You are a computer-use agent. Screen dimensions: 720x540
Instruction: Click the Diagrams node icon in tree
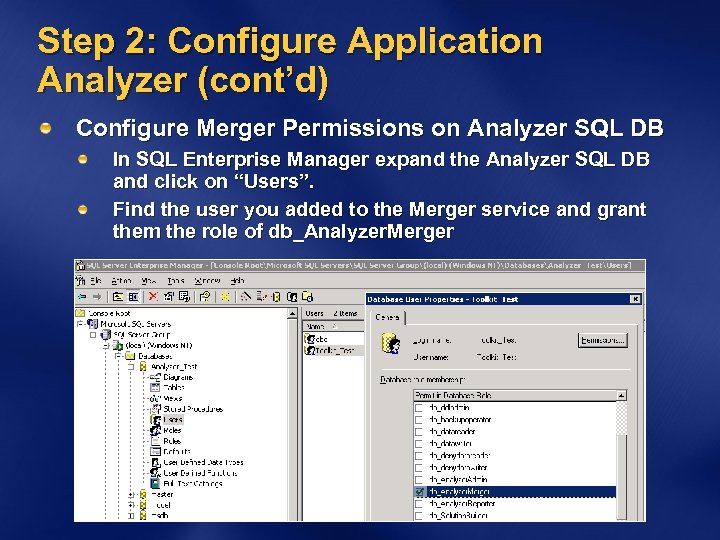pos(156,377)
